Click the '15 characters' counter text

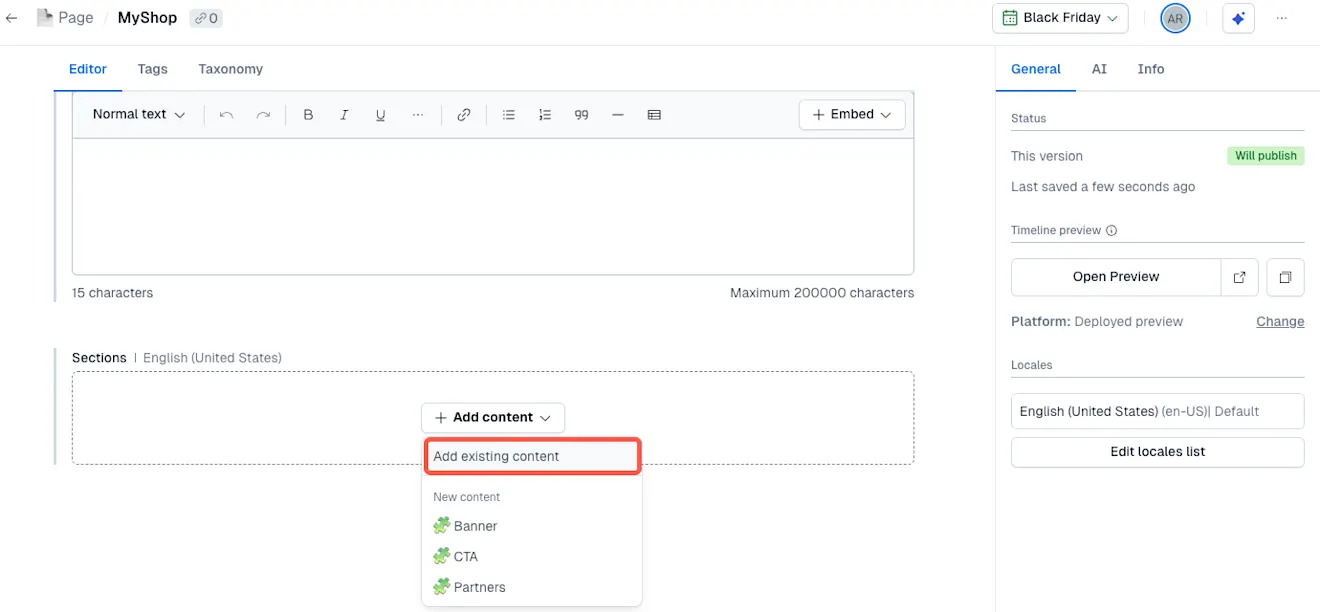112,293
